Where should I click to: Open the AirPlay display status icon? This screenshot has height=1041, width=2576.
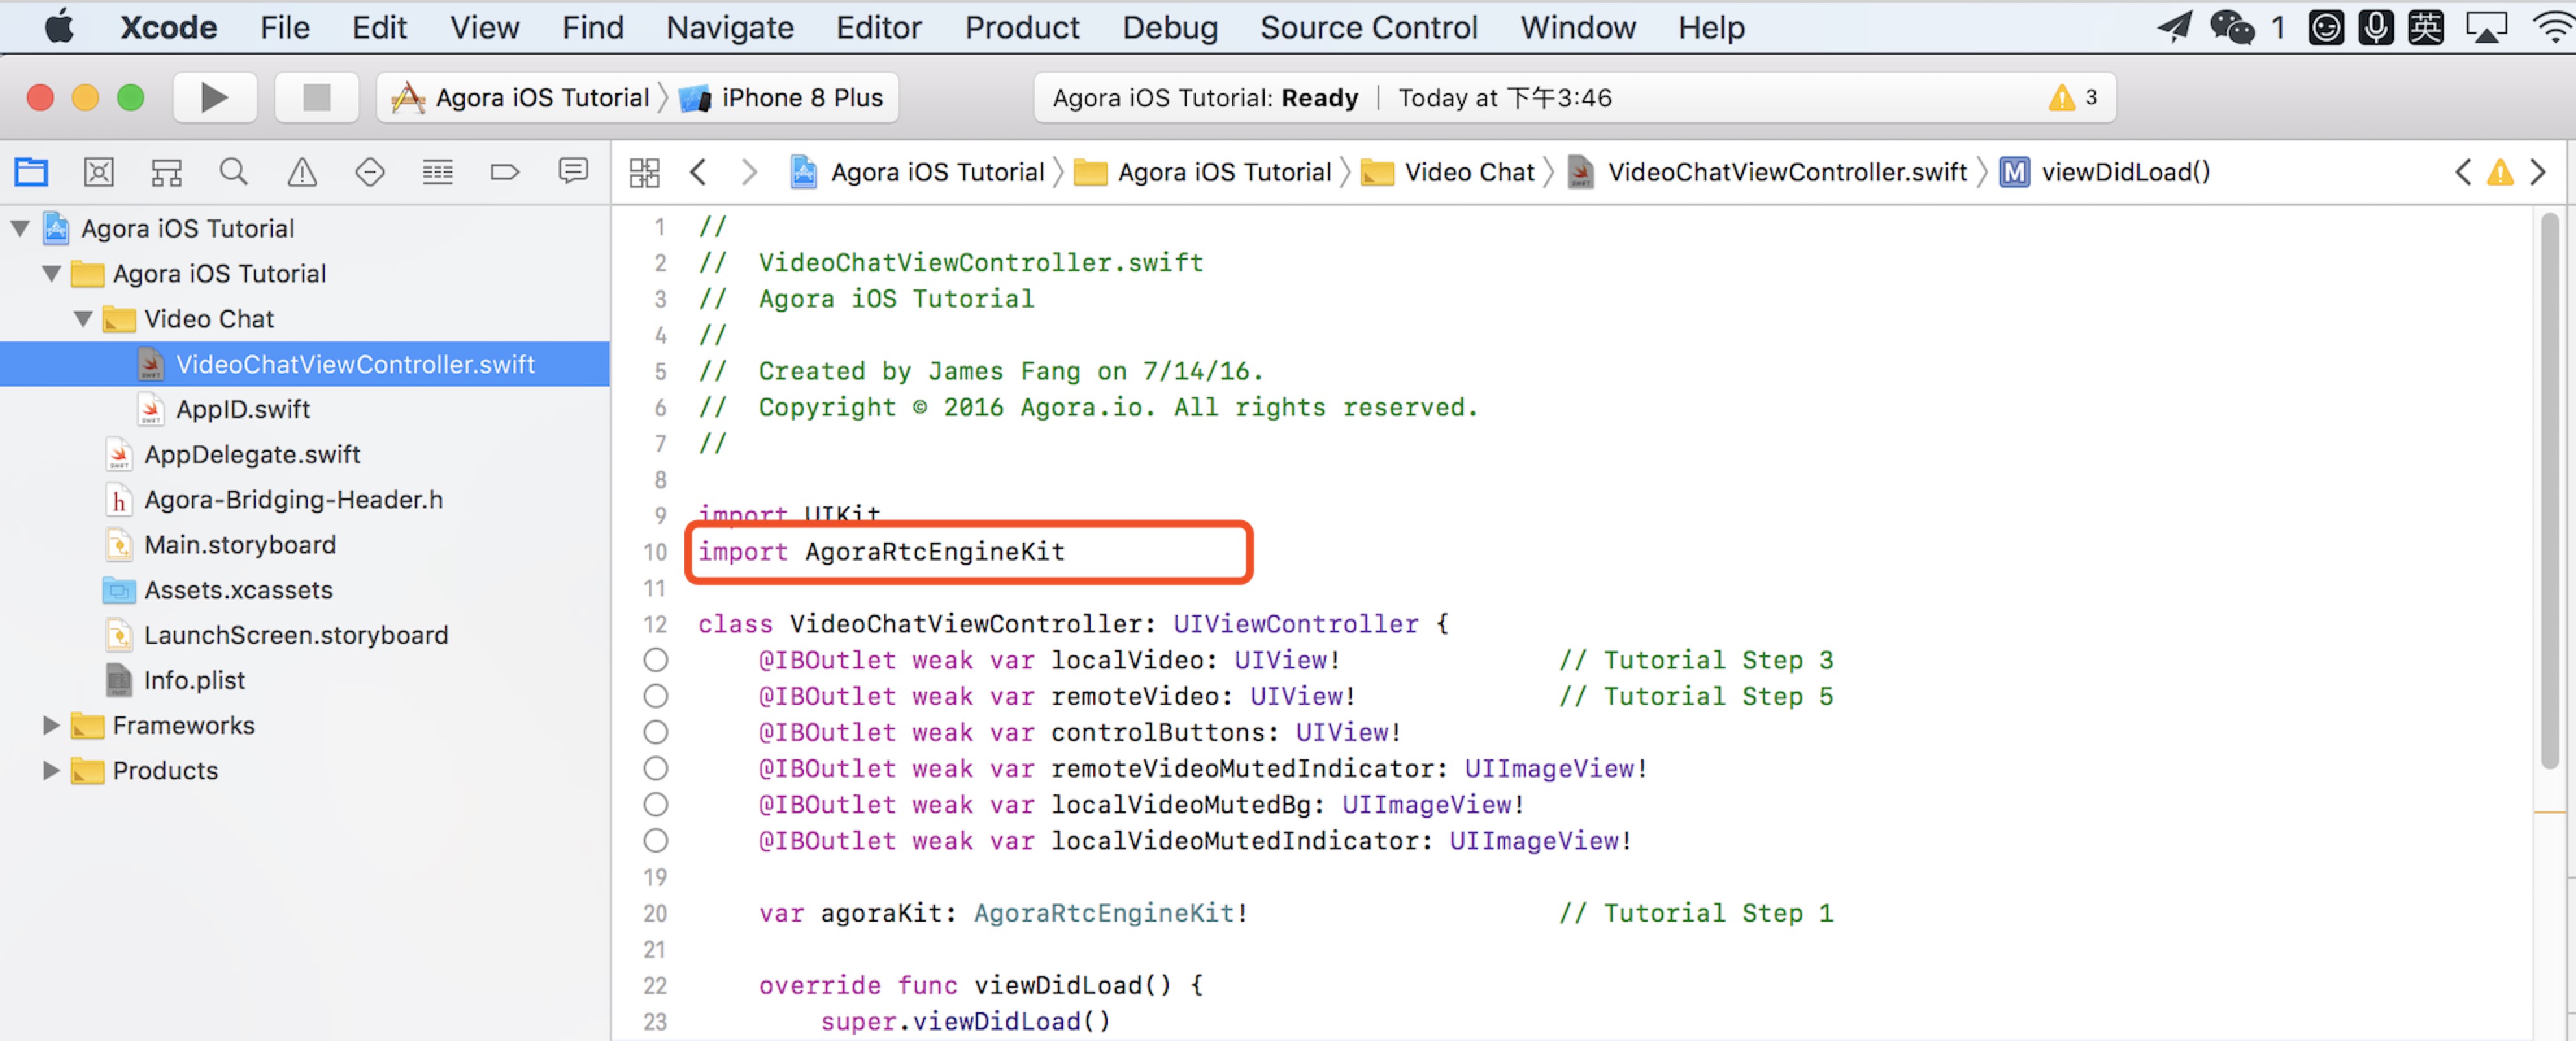pyautogui.click(x=2486, y=27)
